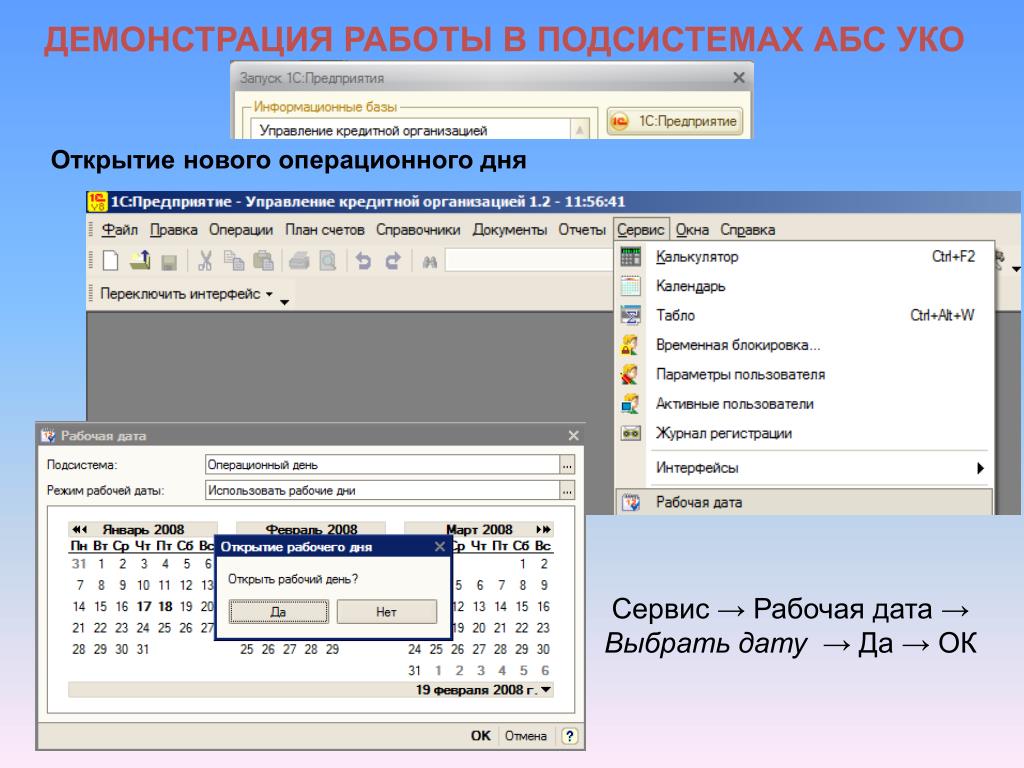The height and width of the screenshot is (768, 1024).
Task: Close the Открытие рабочего дня dialog
Action: point(440,547)
